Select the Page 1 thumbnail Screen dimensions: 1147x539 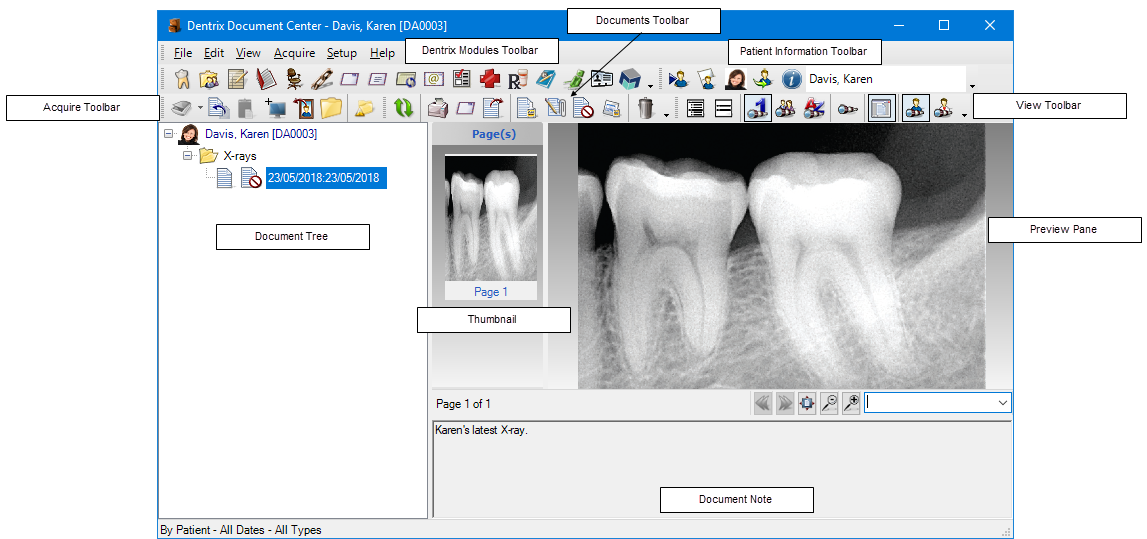[491, 227]
